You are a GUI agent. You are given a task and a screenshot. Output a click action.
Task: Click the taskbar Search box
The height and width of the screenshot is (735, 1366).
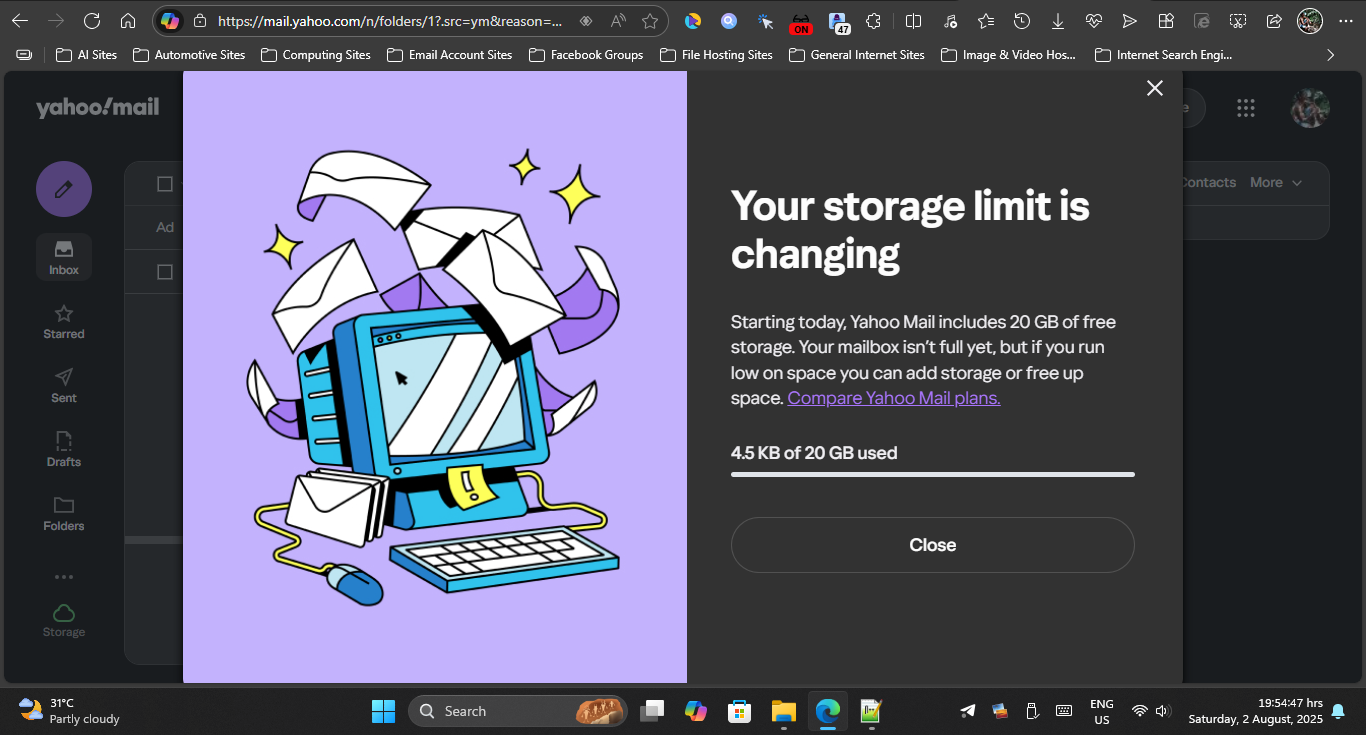pos(518,711)
